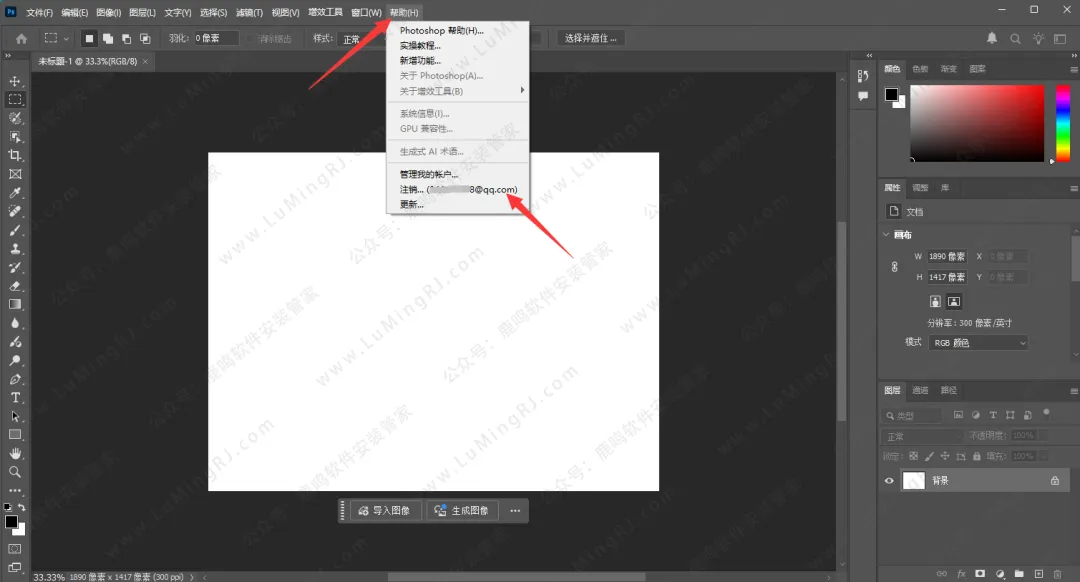Viewport: 1080px width, 582px height.
Task: Switch to the 色板 tab
Action: (920, 69)
